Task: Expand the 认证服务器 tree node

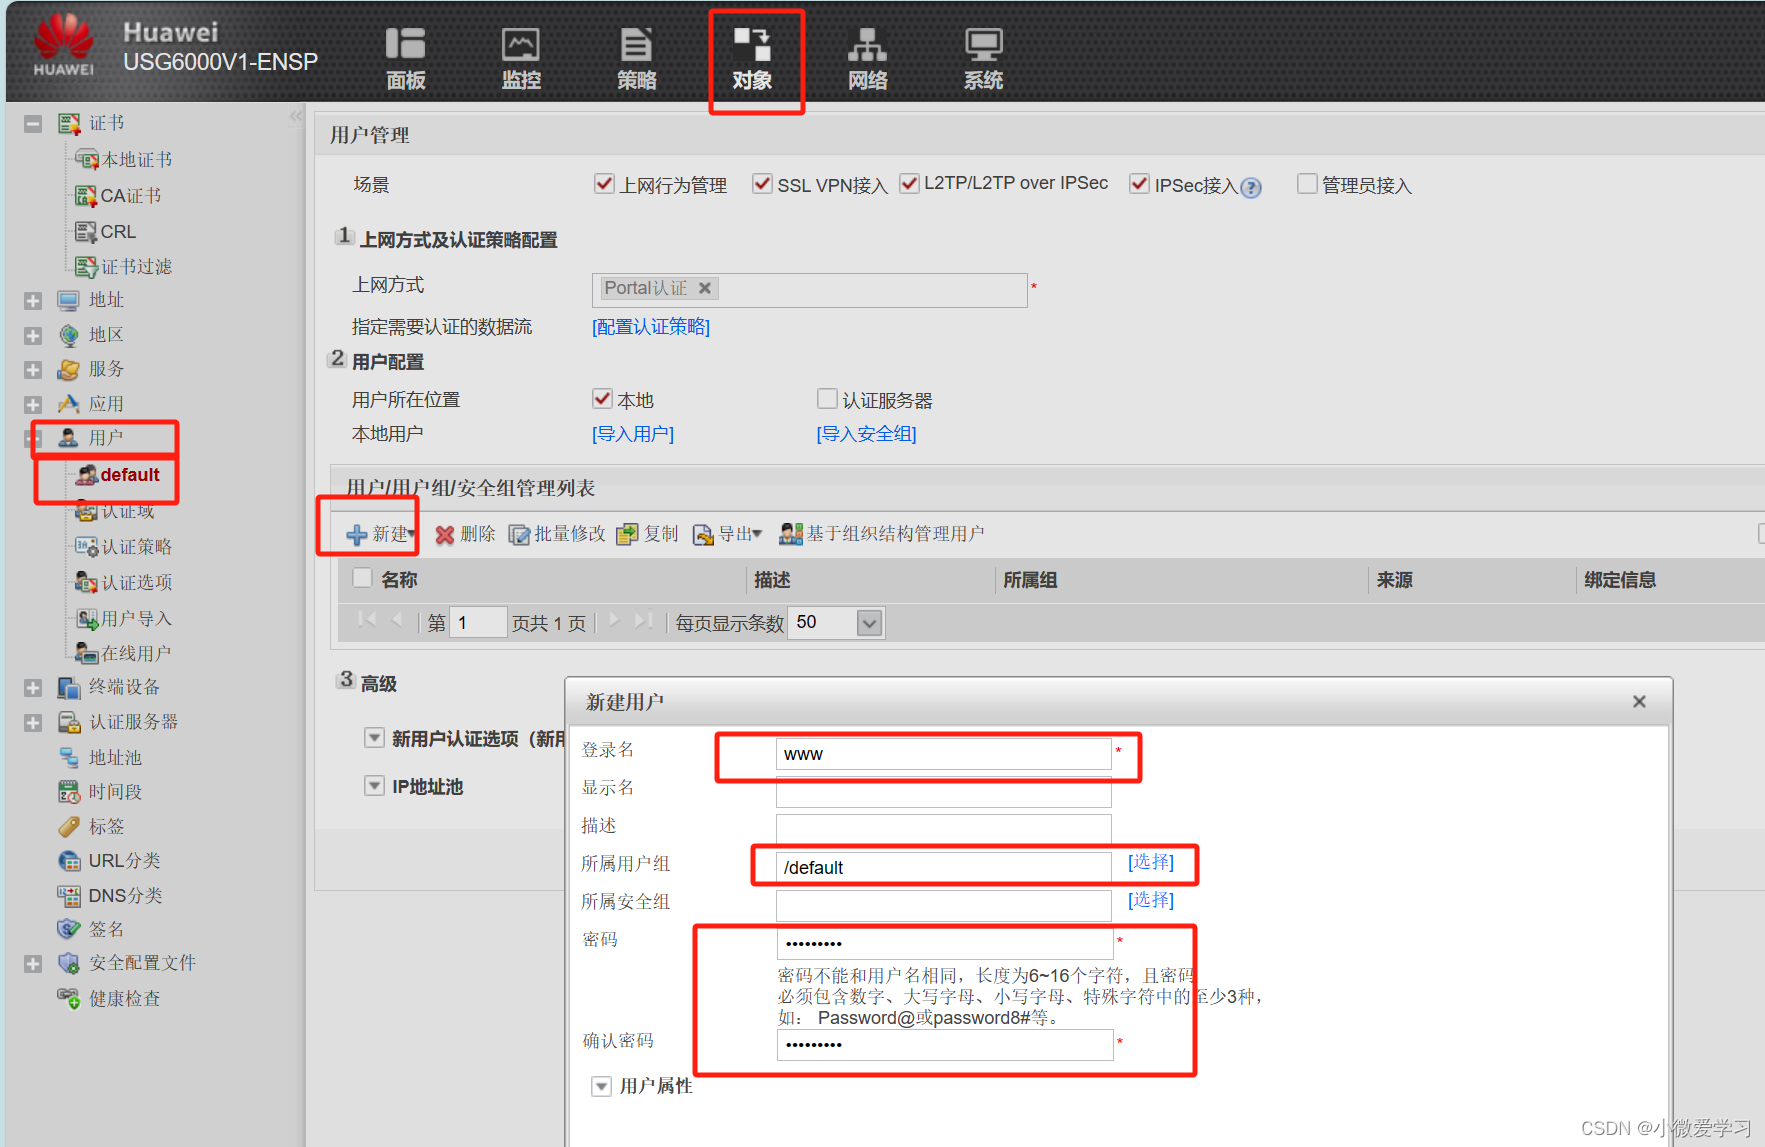Action: tap(33, 723)
